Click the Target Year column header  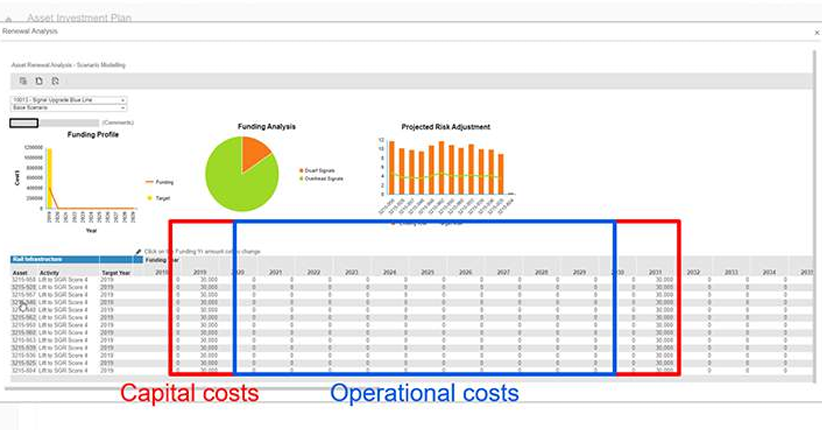(x=117, y=272)
